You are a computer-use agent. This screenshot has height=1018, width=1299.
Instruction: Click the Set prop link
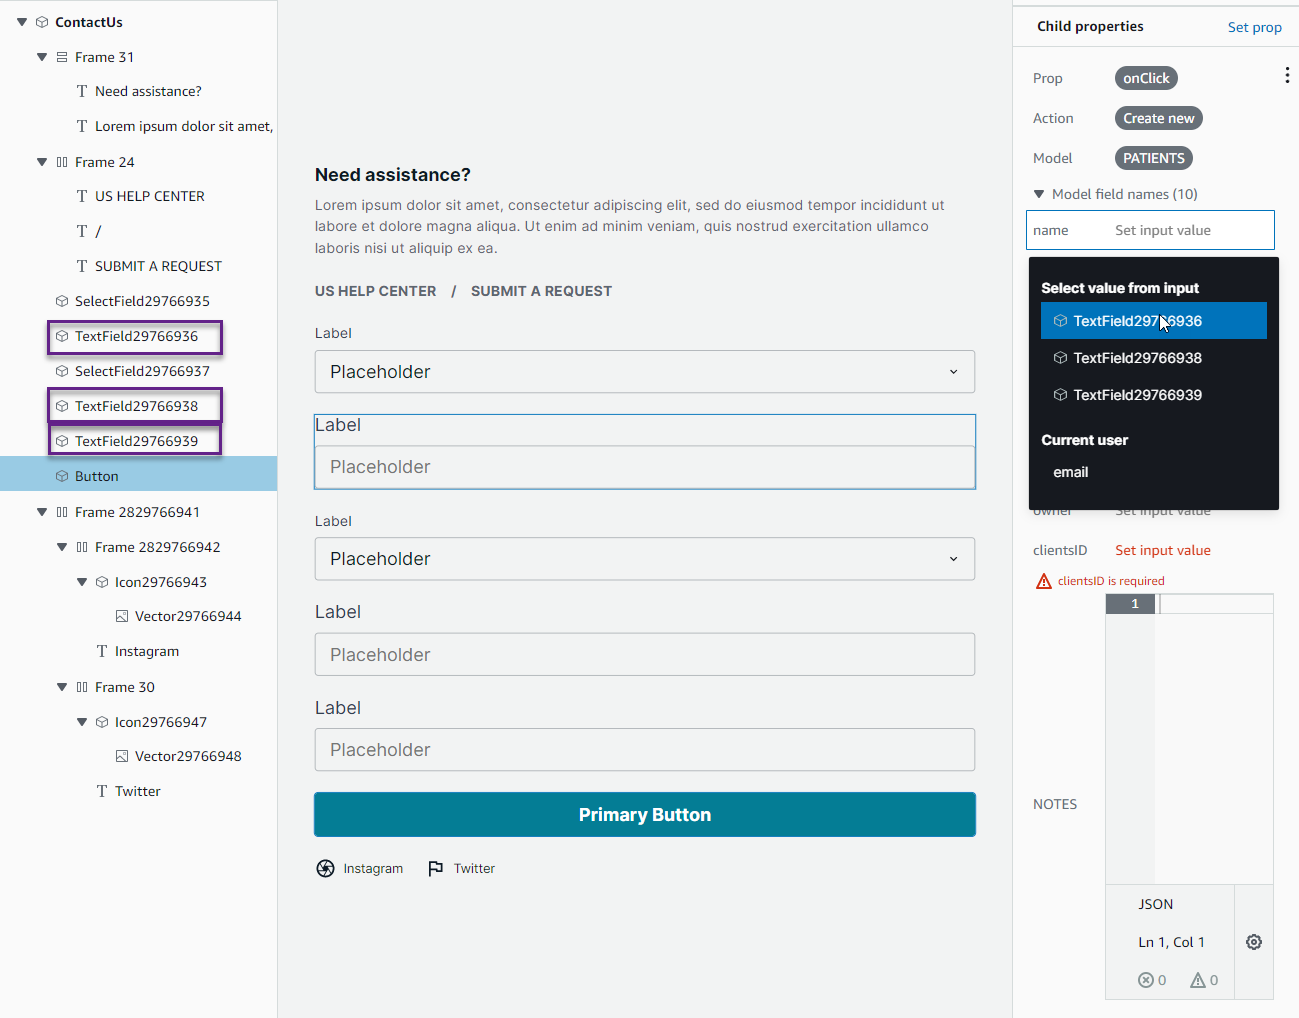pyautogui.click(x=1254, y=27)
